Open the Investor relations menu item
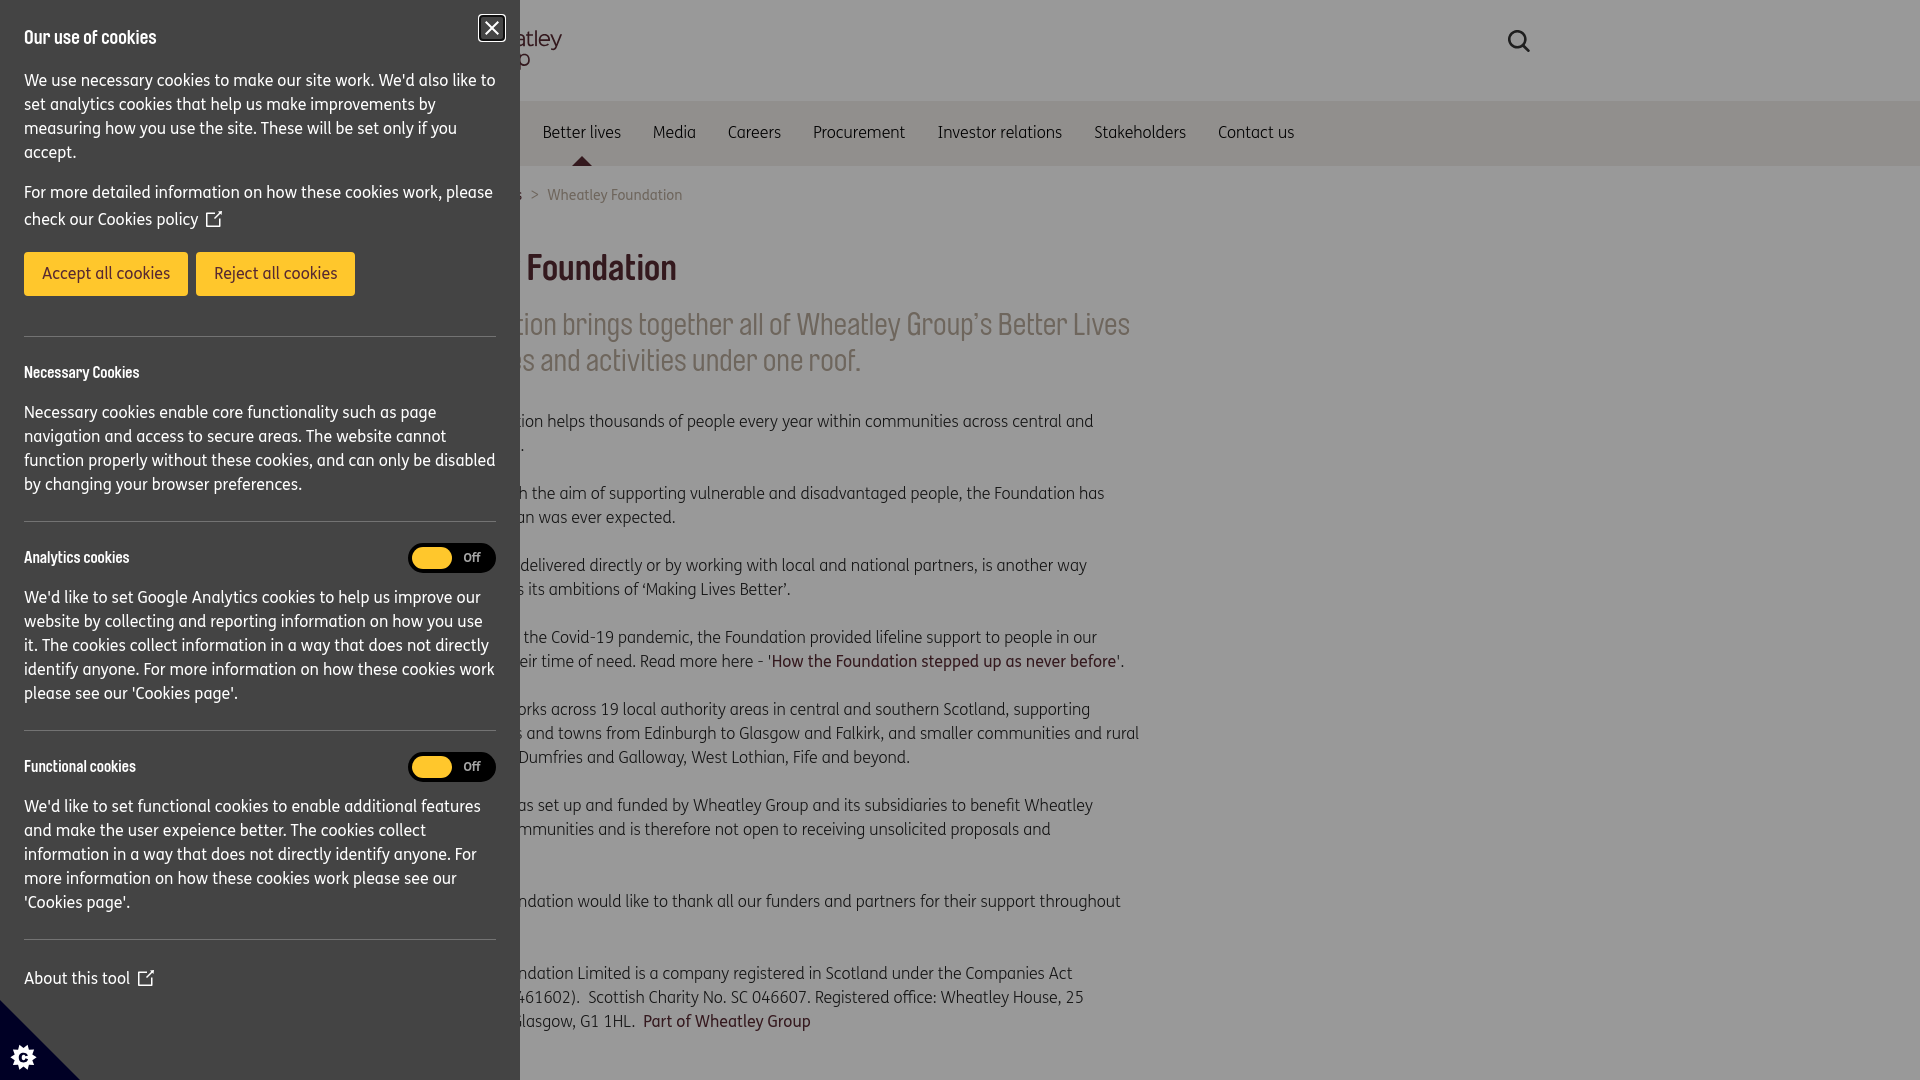This screenshot has height=1080, width=1920. 1000,132
